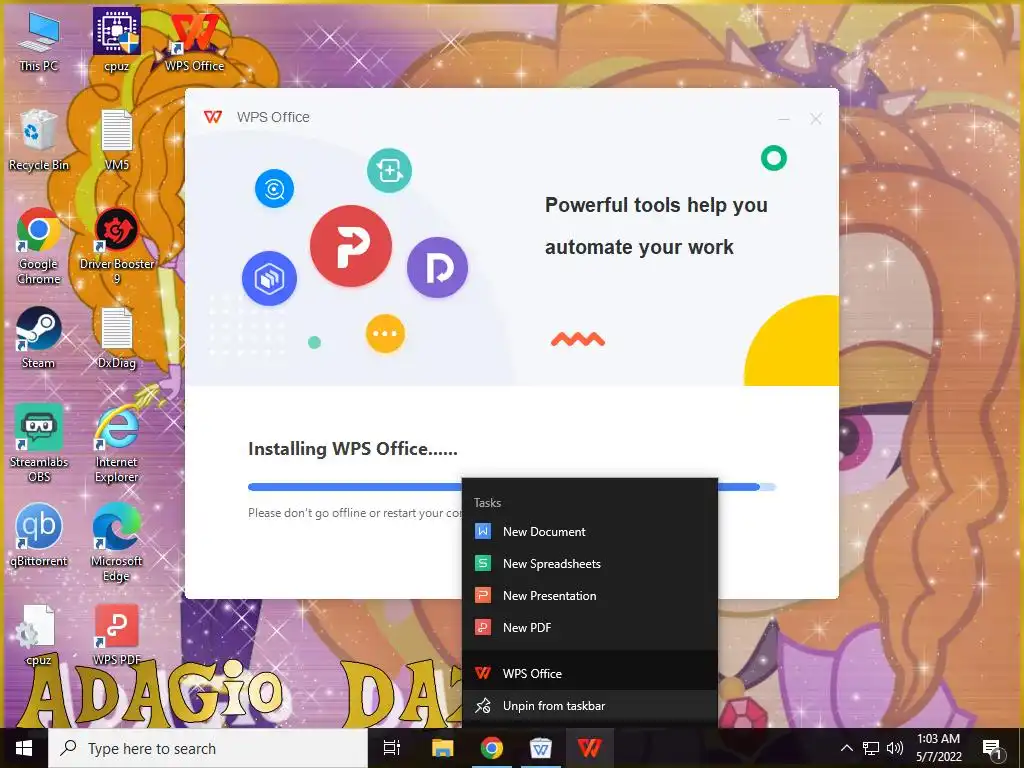Image resolution: width=1024 pixels, height=768 pixels.
Task: Open the Windows Start menu
Action: pos(24,748)
